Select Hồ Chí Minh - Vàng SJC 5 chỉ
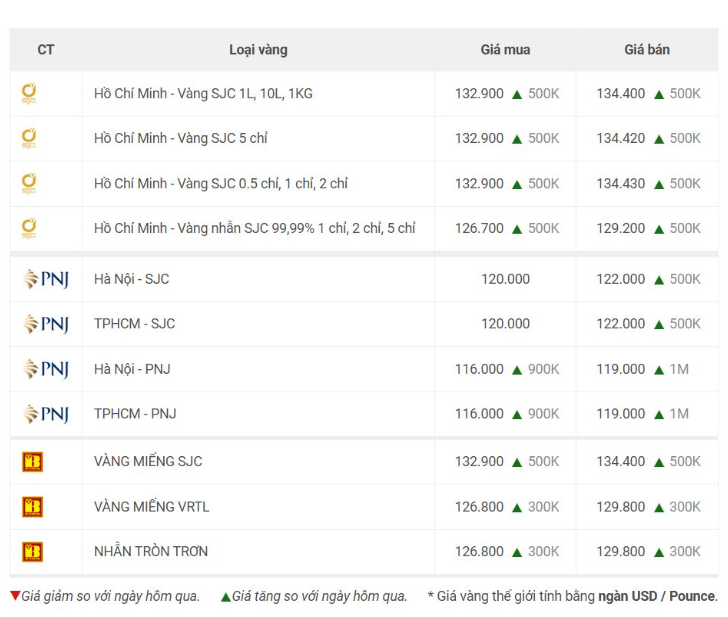The image size is (728, 617). click(181, 138)
